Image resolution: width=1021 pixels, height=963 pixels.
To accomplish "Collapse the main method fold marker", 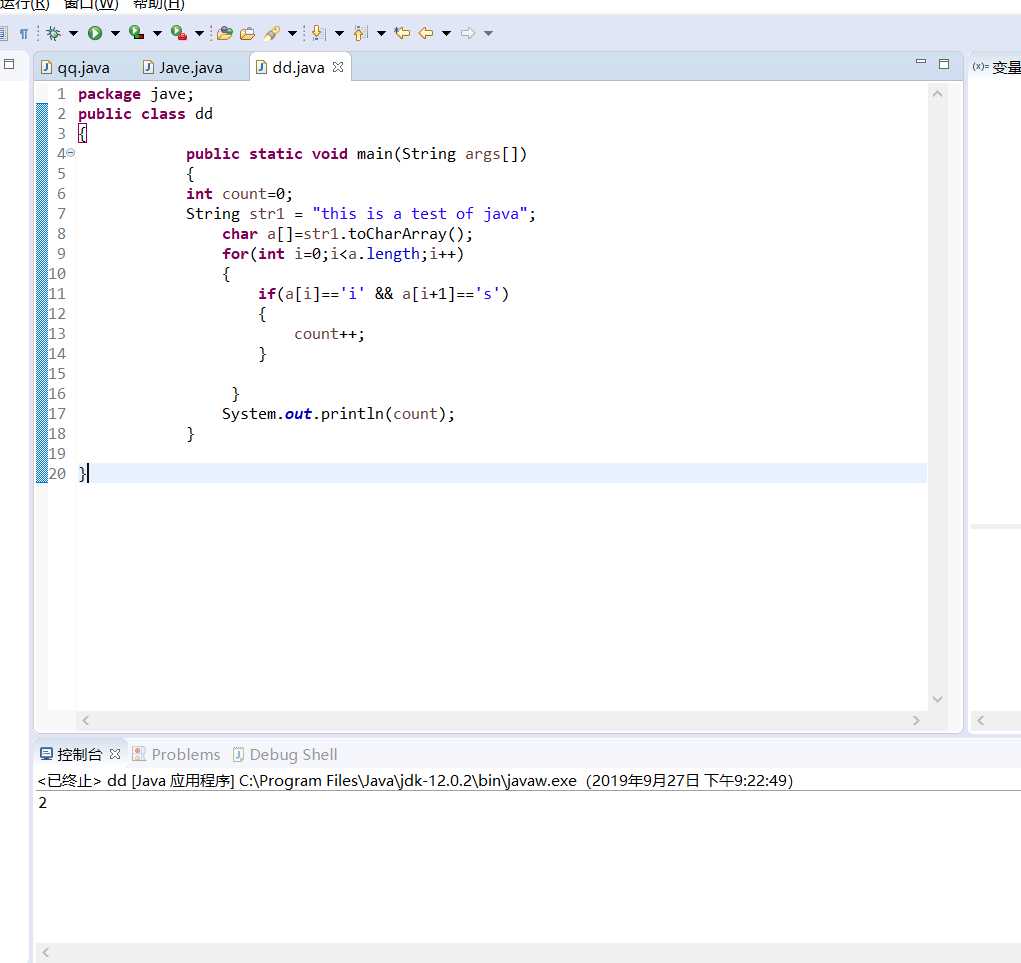I will (70, 153).
